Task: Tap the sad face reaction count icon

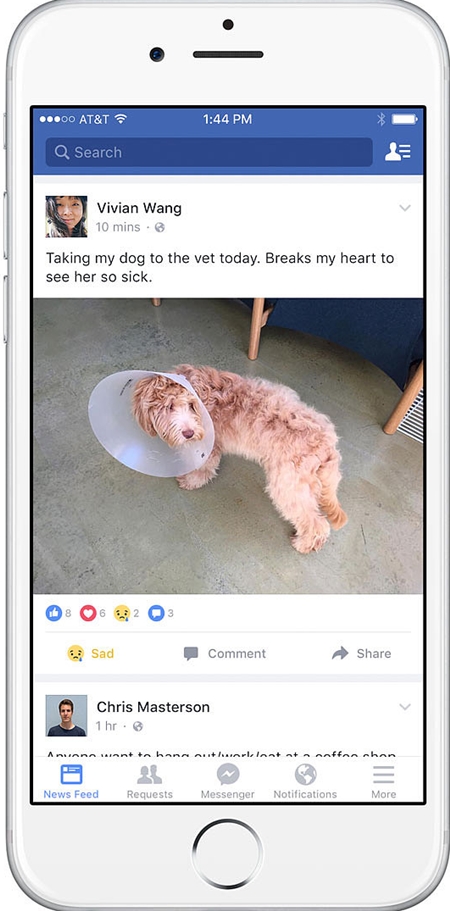Action: tap(122, 612)
